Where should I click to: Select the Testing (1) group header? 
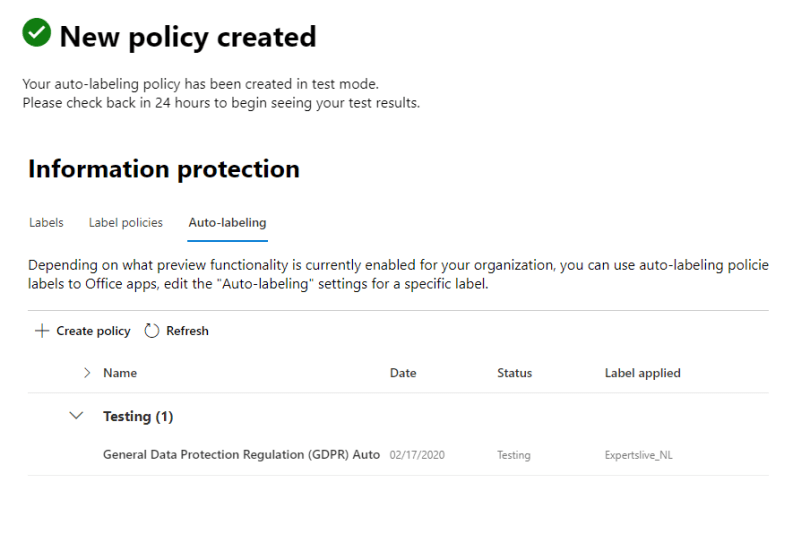click(138, 416)
